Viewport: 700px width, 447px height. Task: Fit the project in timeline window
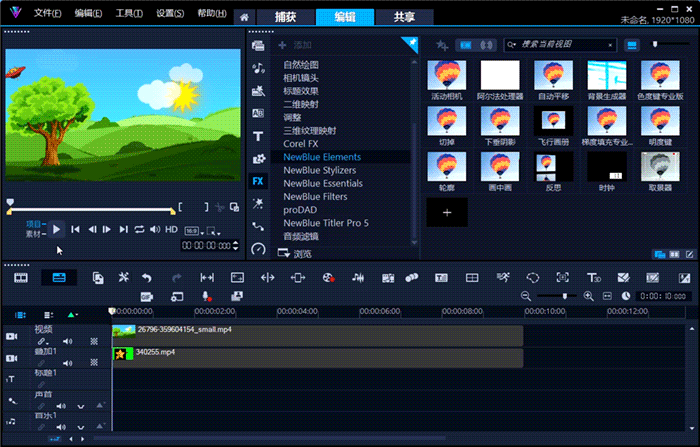[x=607, y=296]
